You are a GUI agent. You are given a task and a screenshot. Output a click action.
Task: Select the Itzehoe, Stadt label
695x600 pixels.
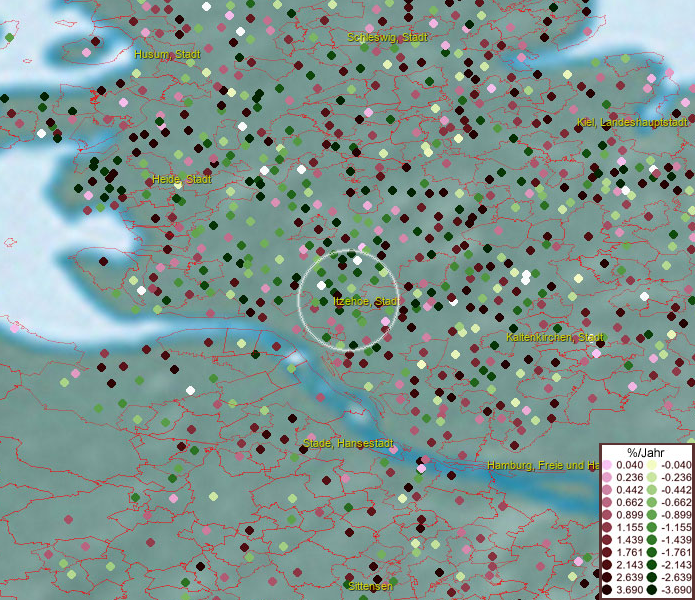point(366,301)
